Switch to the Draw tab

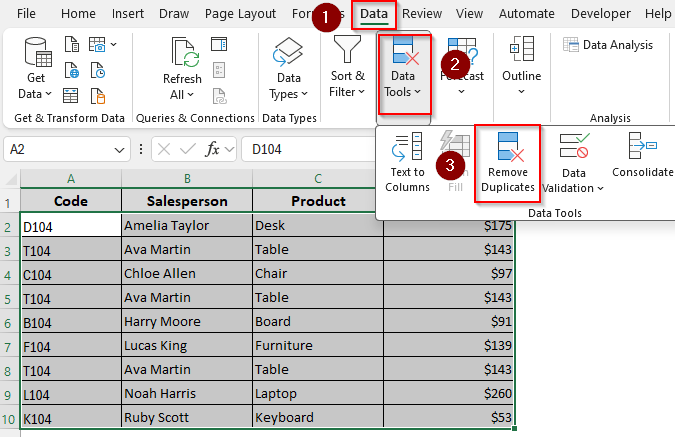pos(174,14)
